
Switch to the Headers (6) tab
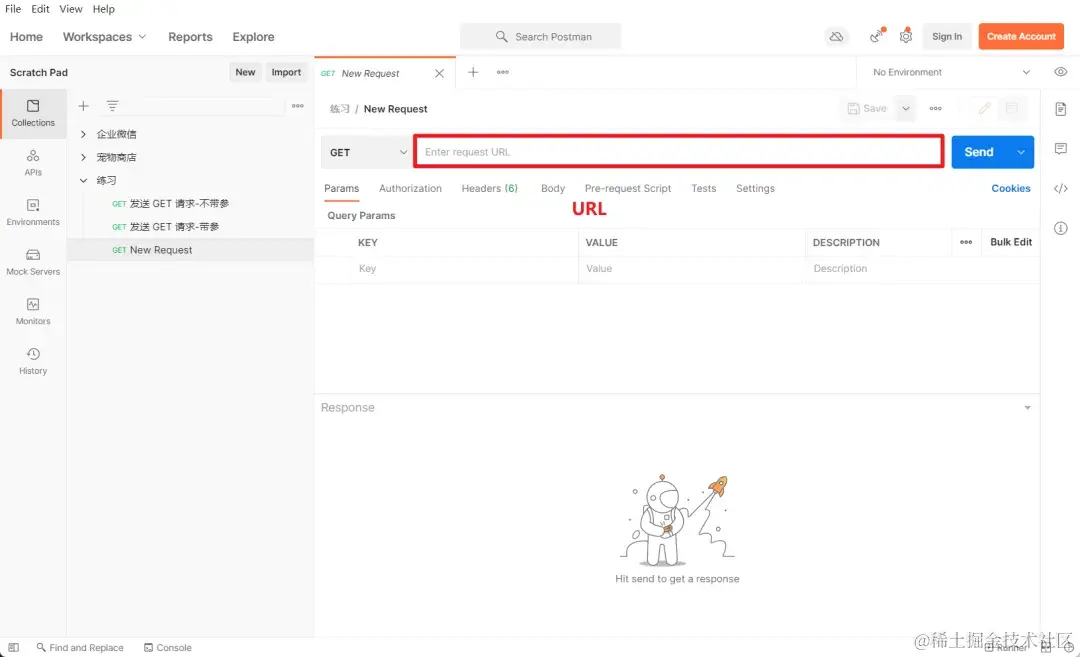[490, 188]
